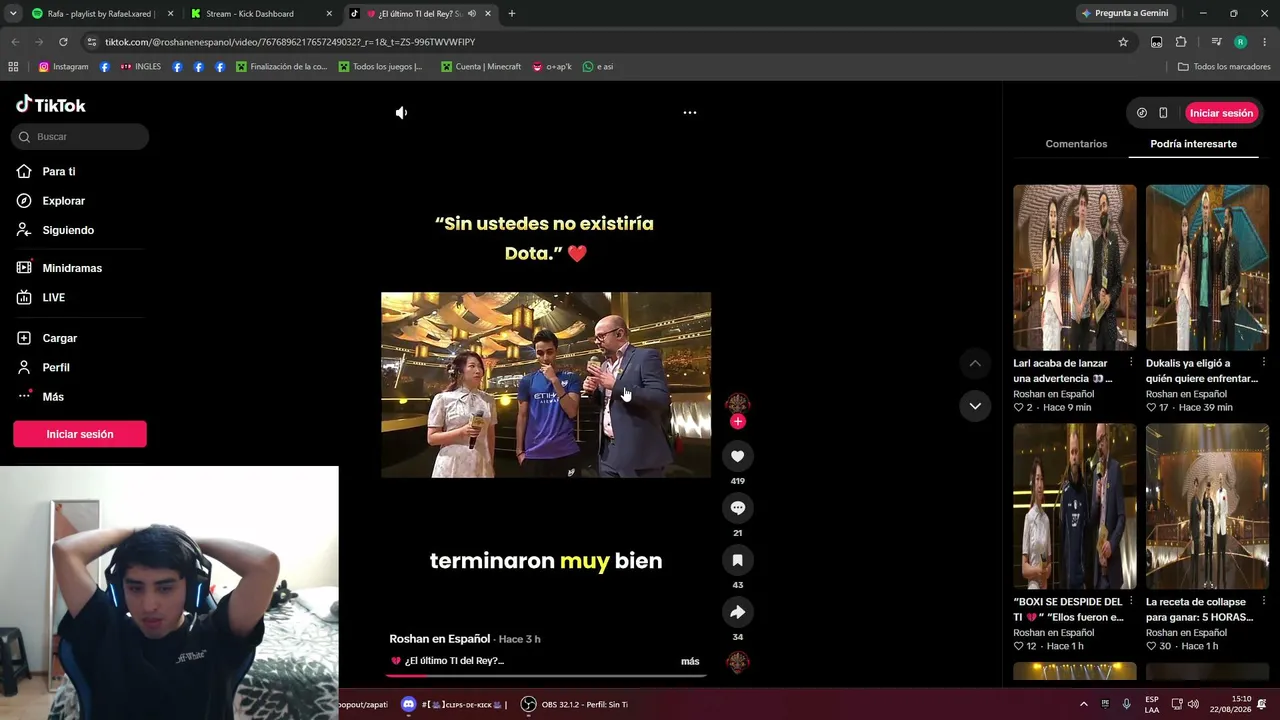Image resolution: width=1280 pixels, height=720 pixels.
Task: Open the Instagram bookmark
Action: tap(63, 67)
